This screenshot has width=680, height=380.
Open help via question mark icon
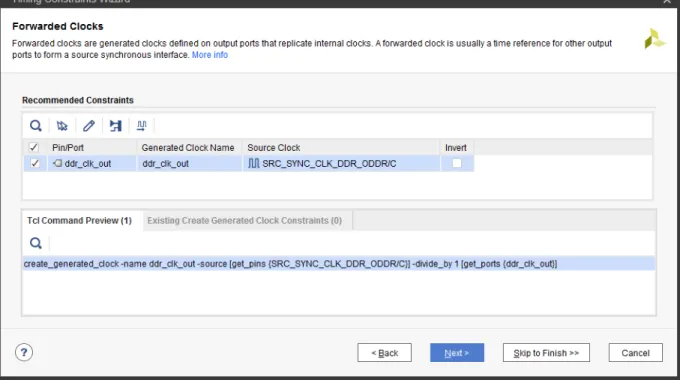pos(24,352)
